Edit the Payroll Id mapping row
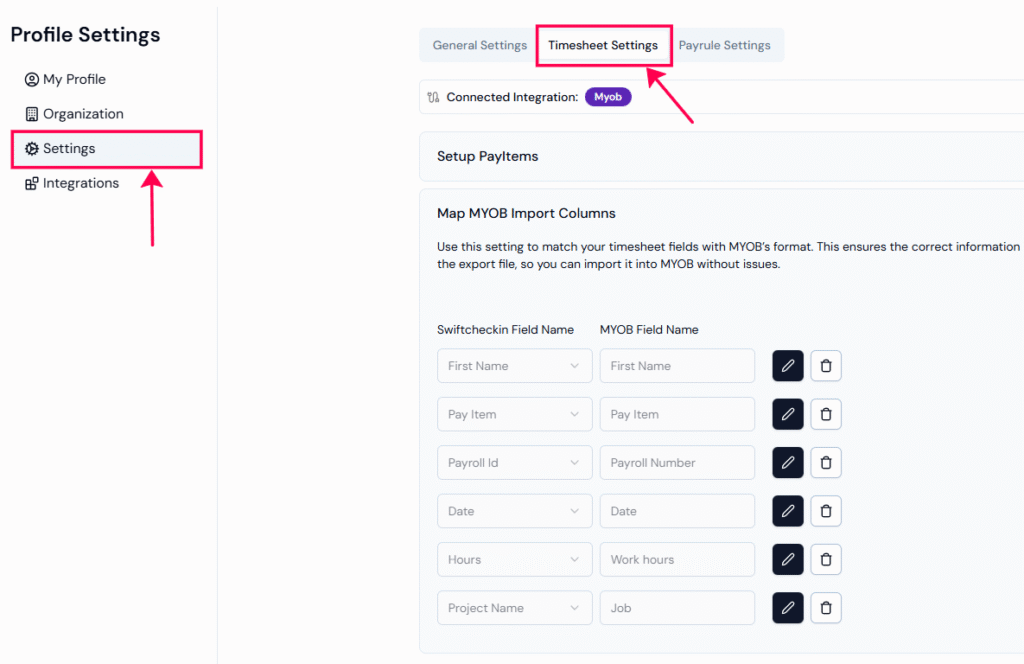The image size is (1024, 664). pos(788,463)
